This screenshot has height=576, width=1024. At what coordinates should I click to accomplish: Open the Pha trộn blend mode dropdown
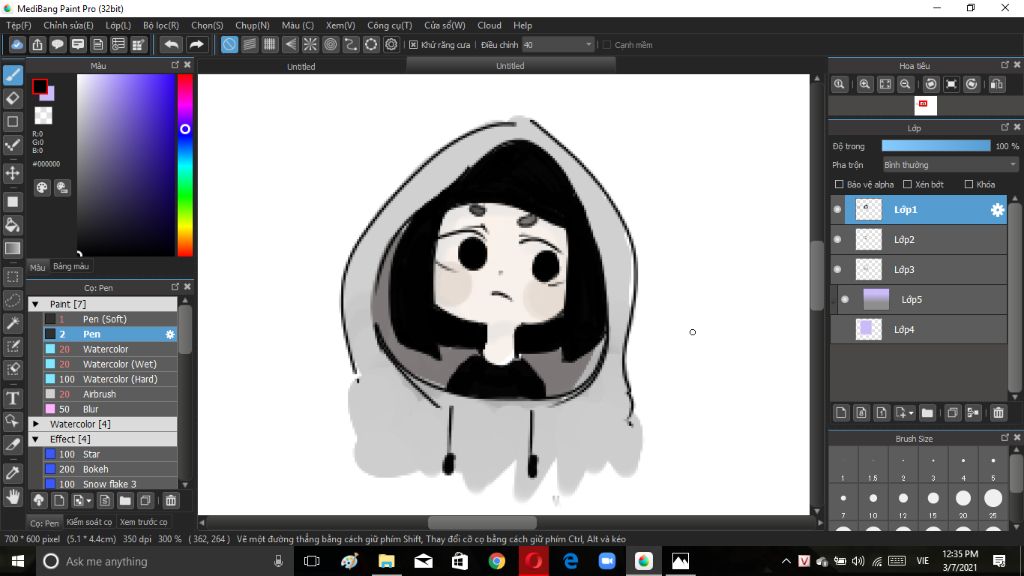[x=950, y=165]
